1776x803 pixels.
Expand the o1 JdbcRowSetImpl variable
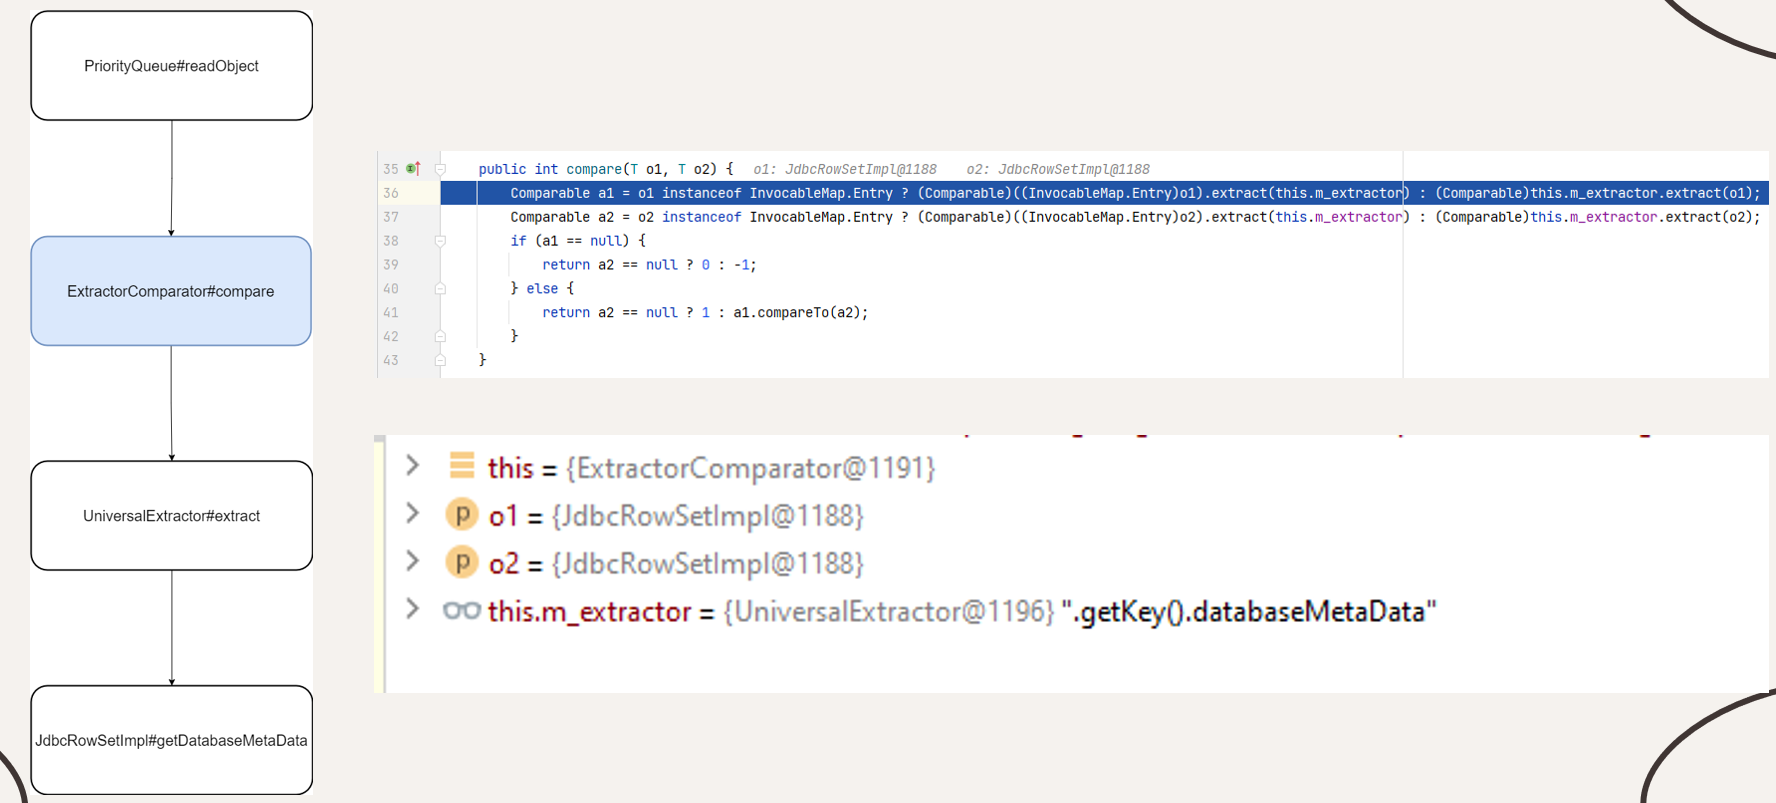pos(412,513)
